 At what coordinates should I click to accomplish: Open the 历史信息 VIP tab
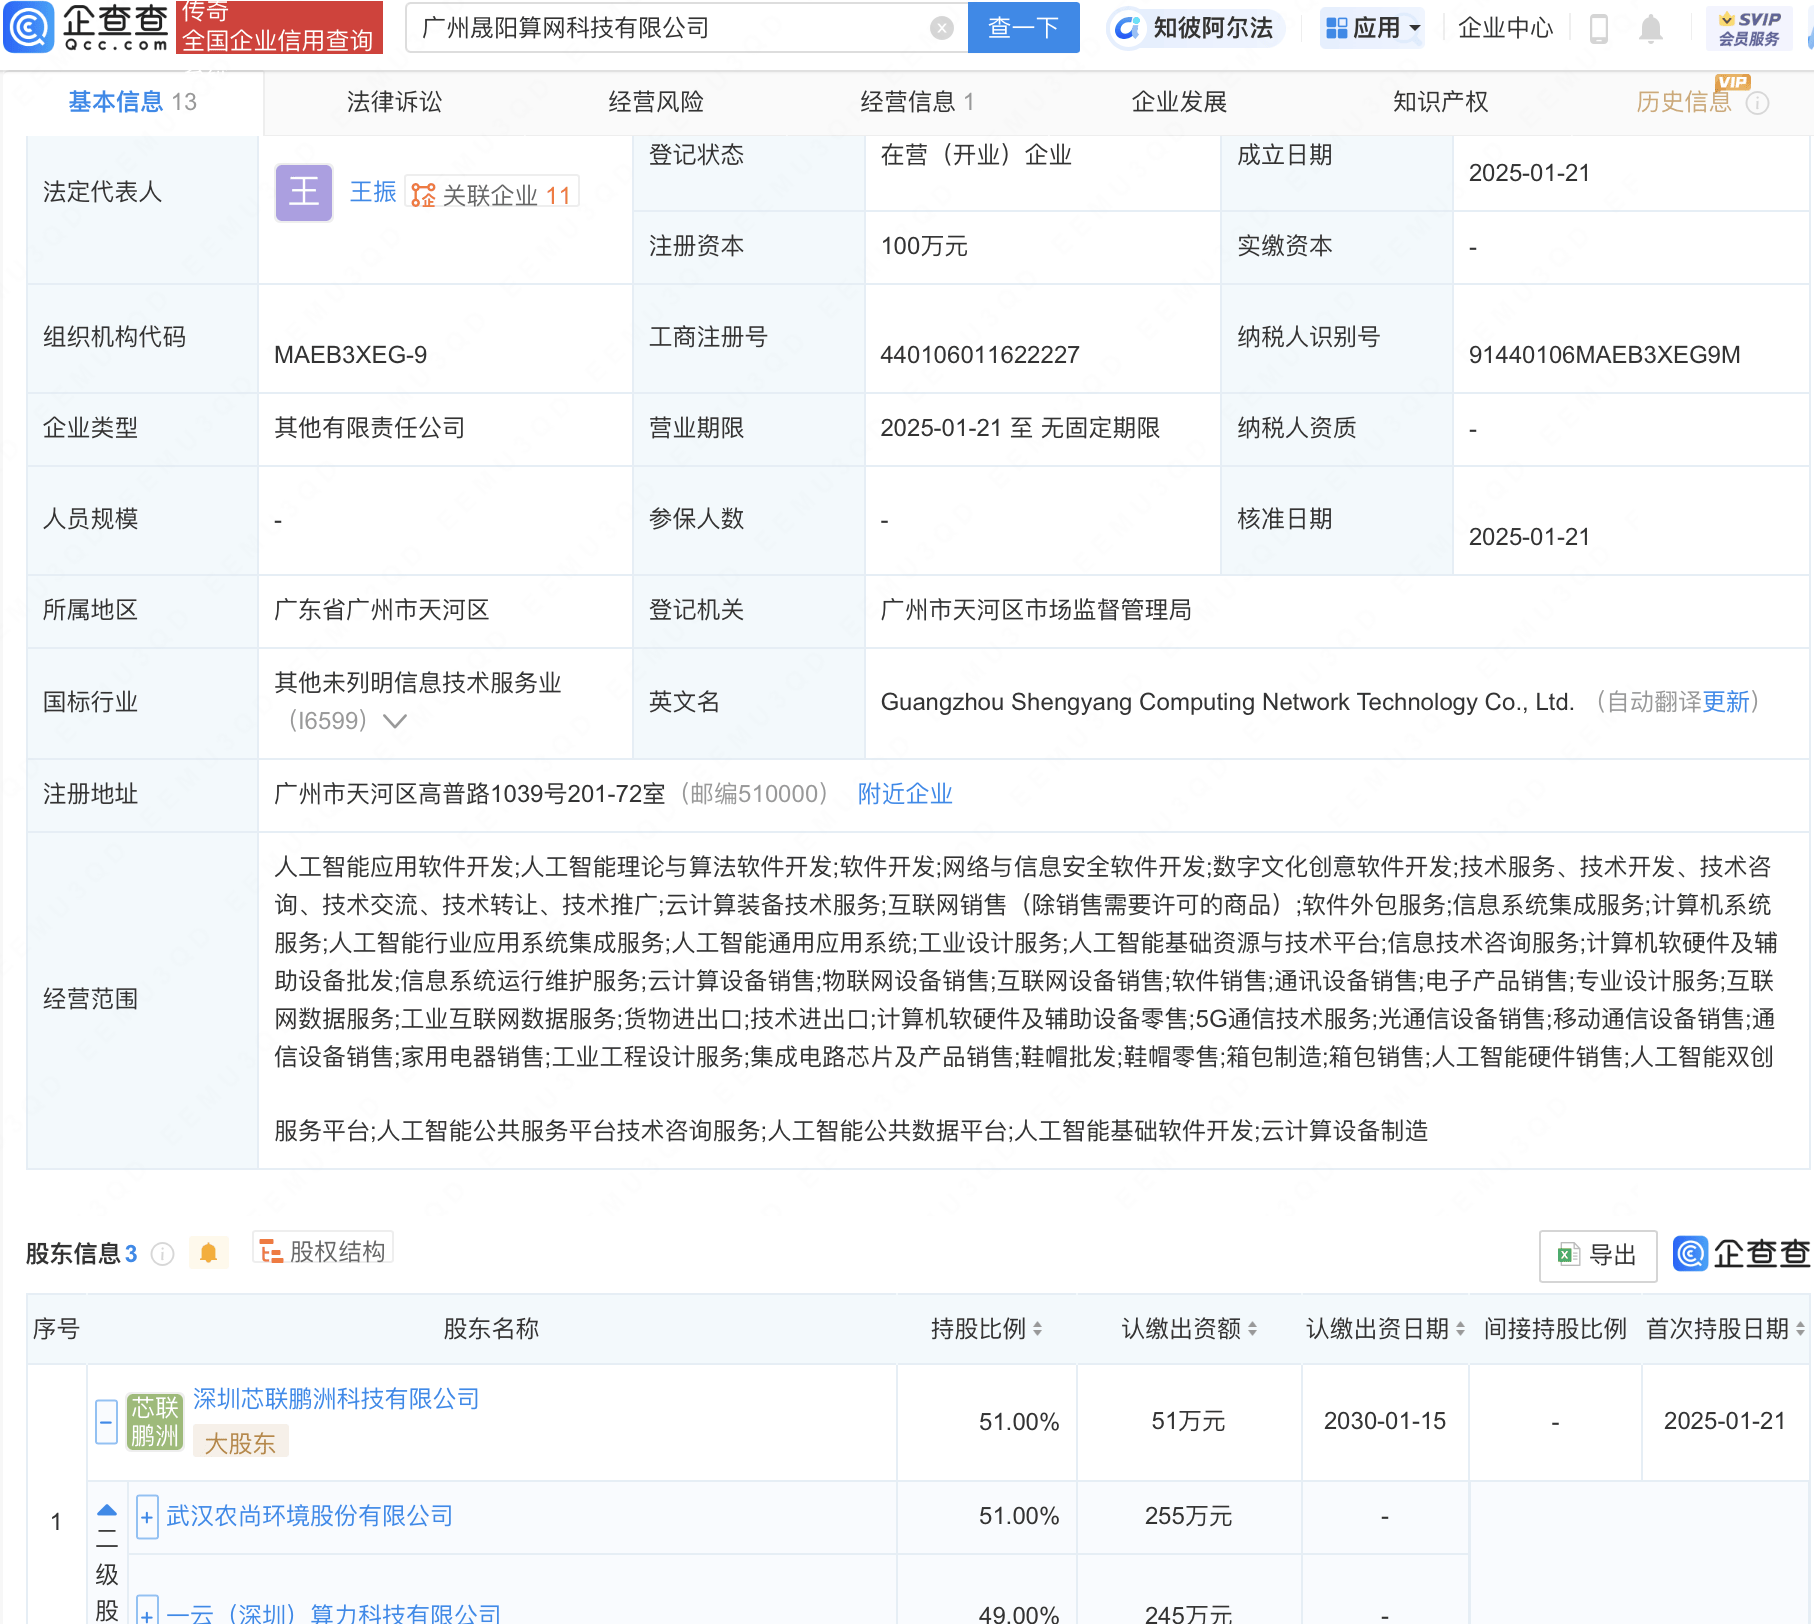1684,102
